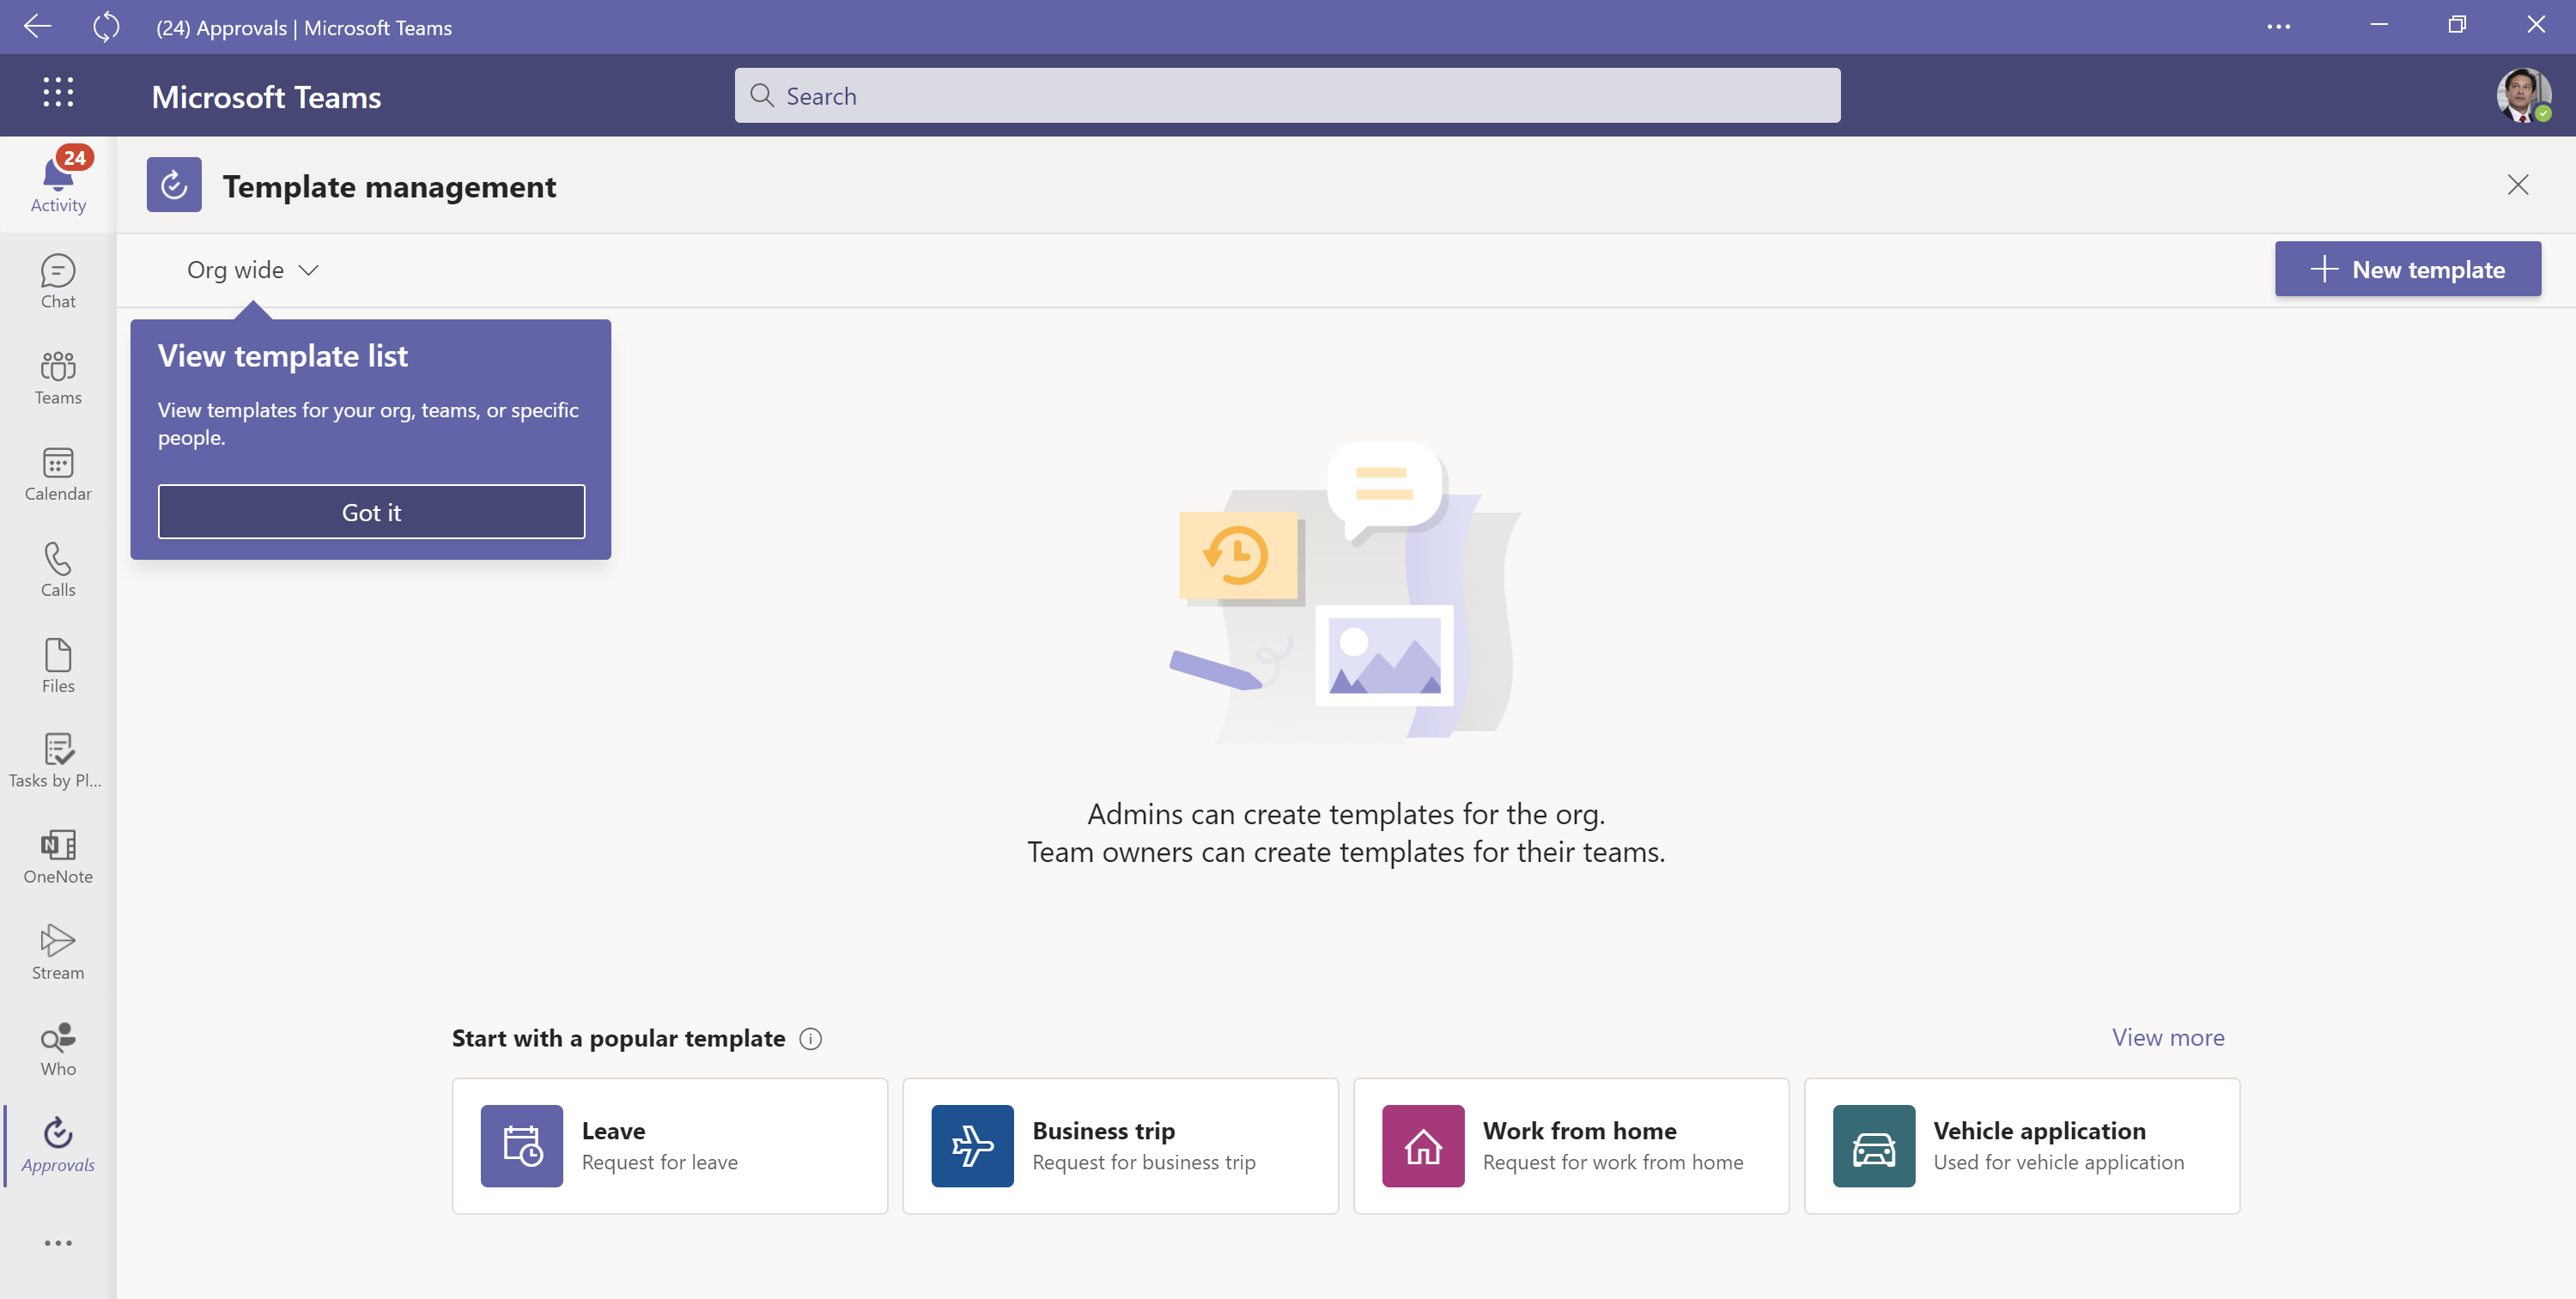The image size is (2576, 1299).
Task: Go to Teams in the sidebar
Action: click(x=58, y=377)
